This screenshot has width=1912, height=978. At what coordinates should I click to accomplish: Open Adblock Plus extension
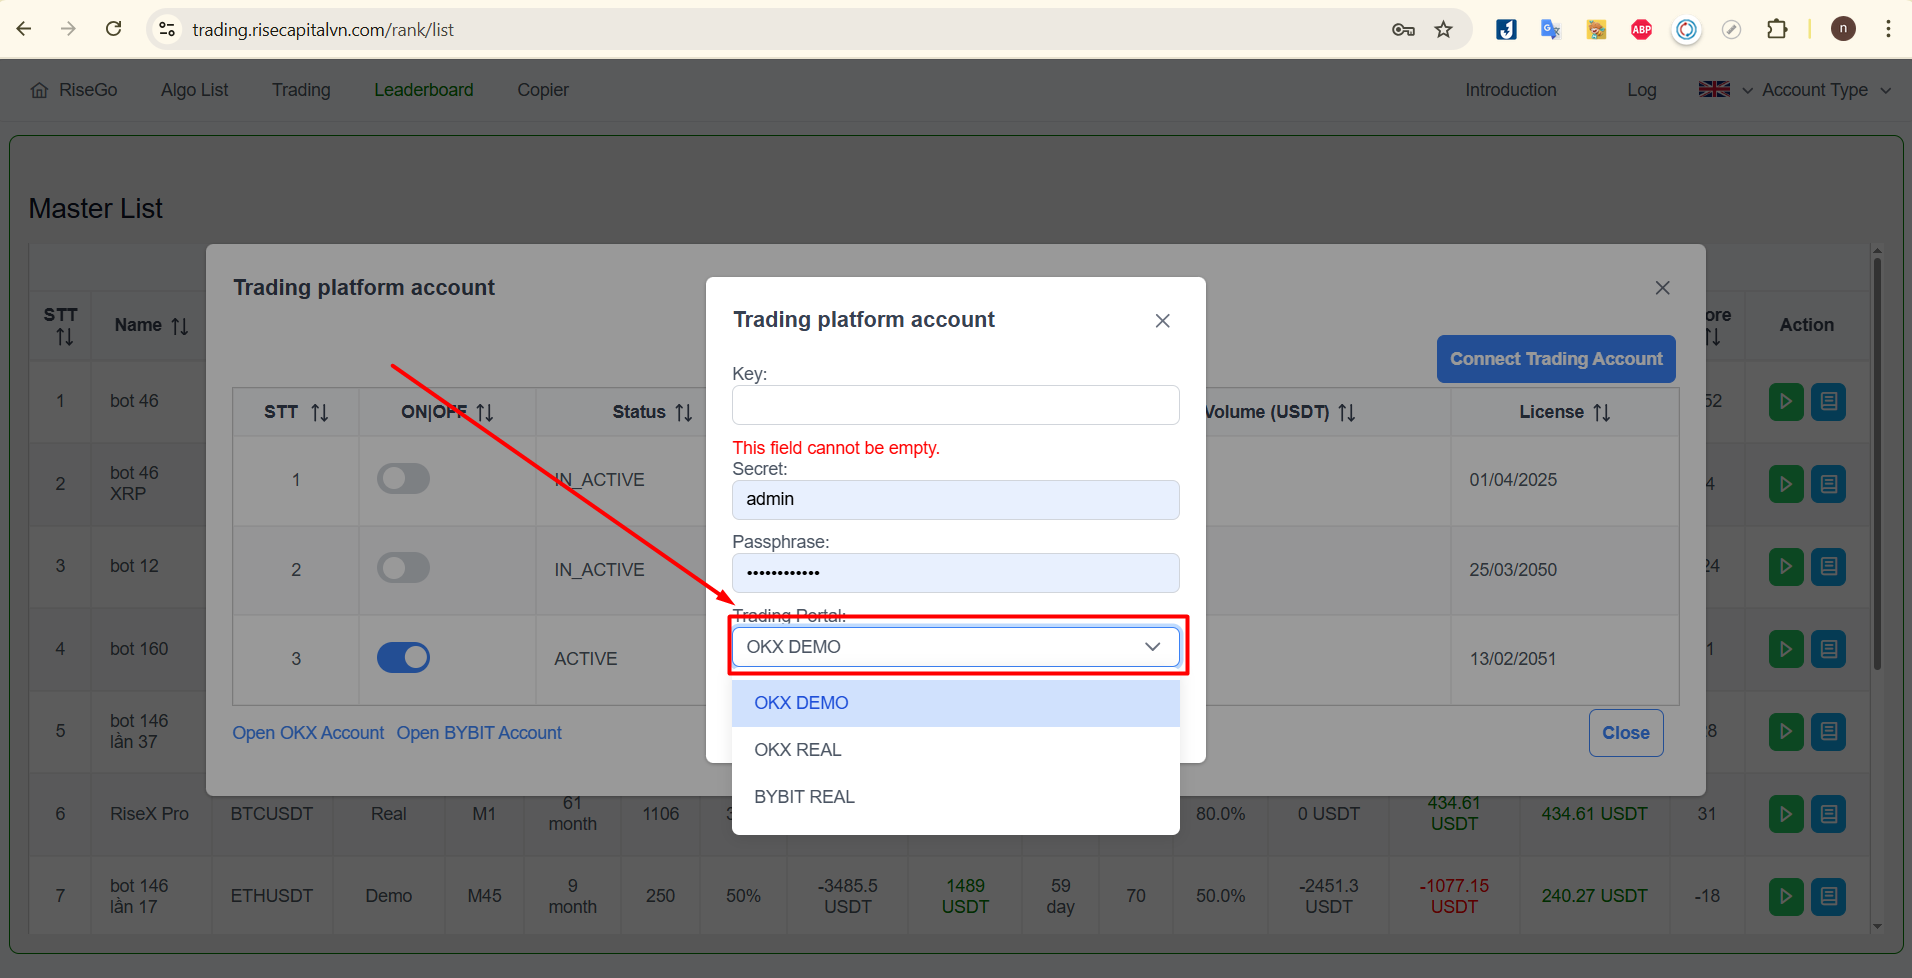[x=1641, y=29]
